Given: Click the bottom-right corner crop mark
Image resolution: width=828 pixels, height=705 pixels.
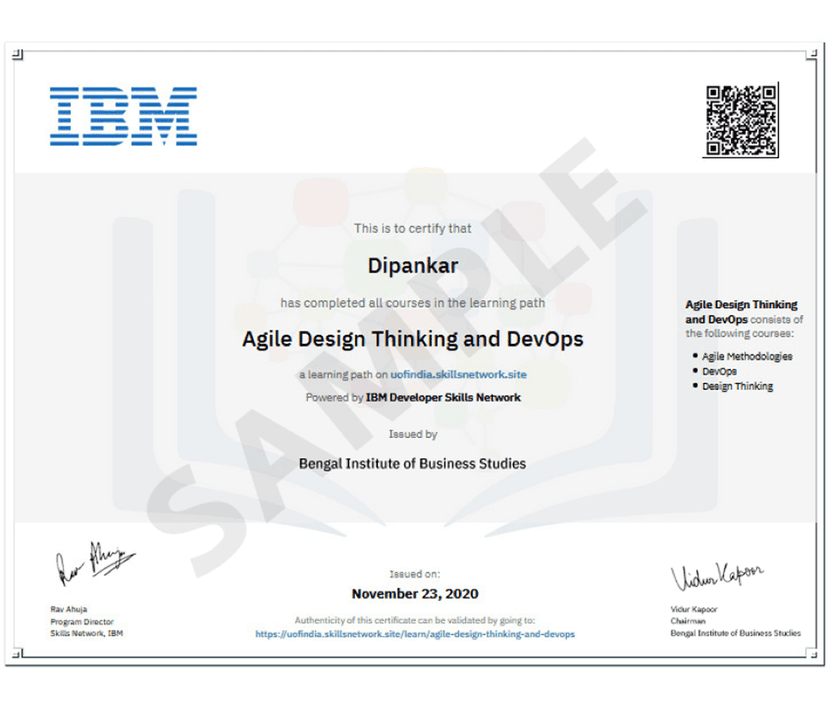Looking at the screenshot, I should point(812,654).
